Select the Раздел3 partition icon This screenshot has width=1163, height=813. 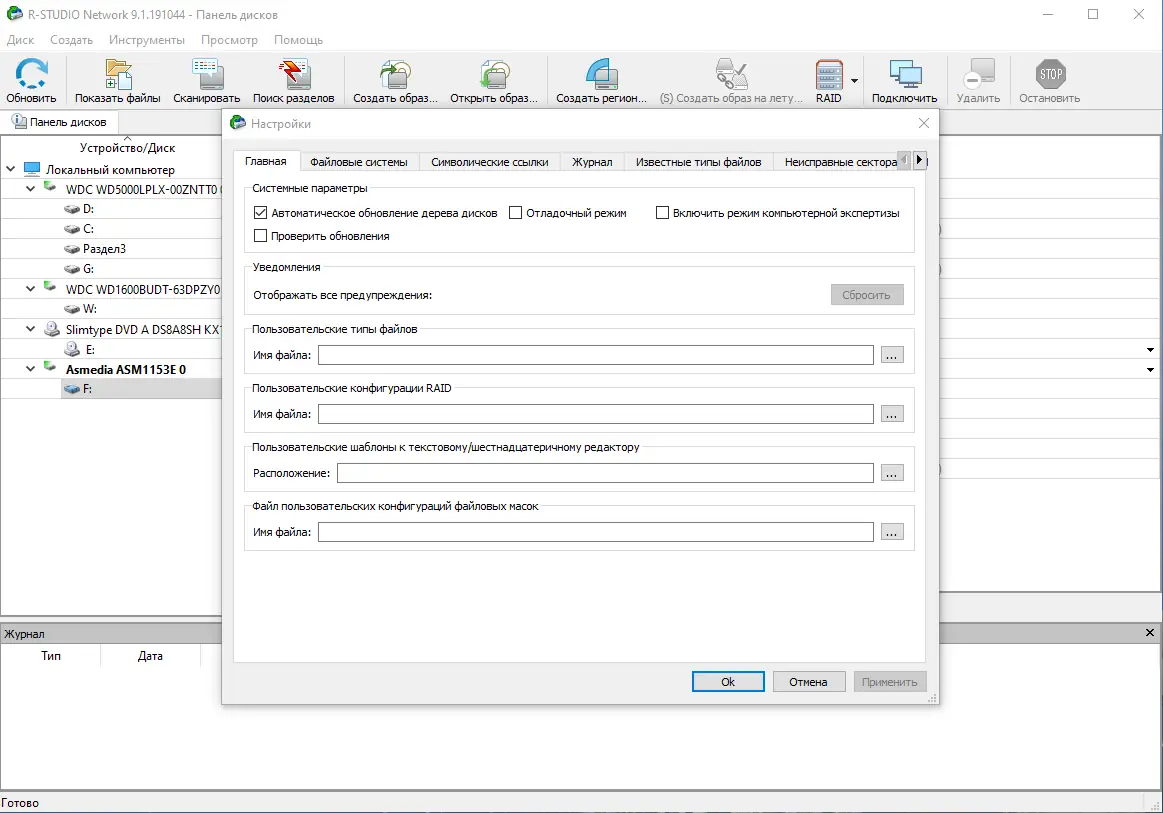[72, 249]
